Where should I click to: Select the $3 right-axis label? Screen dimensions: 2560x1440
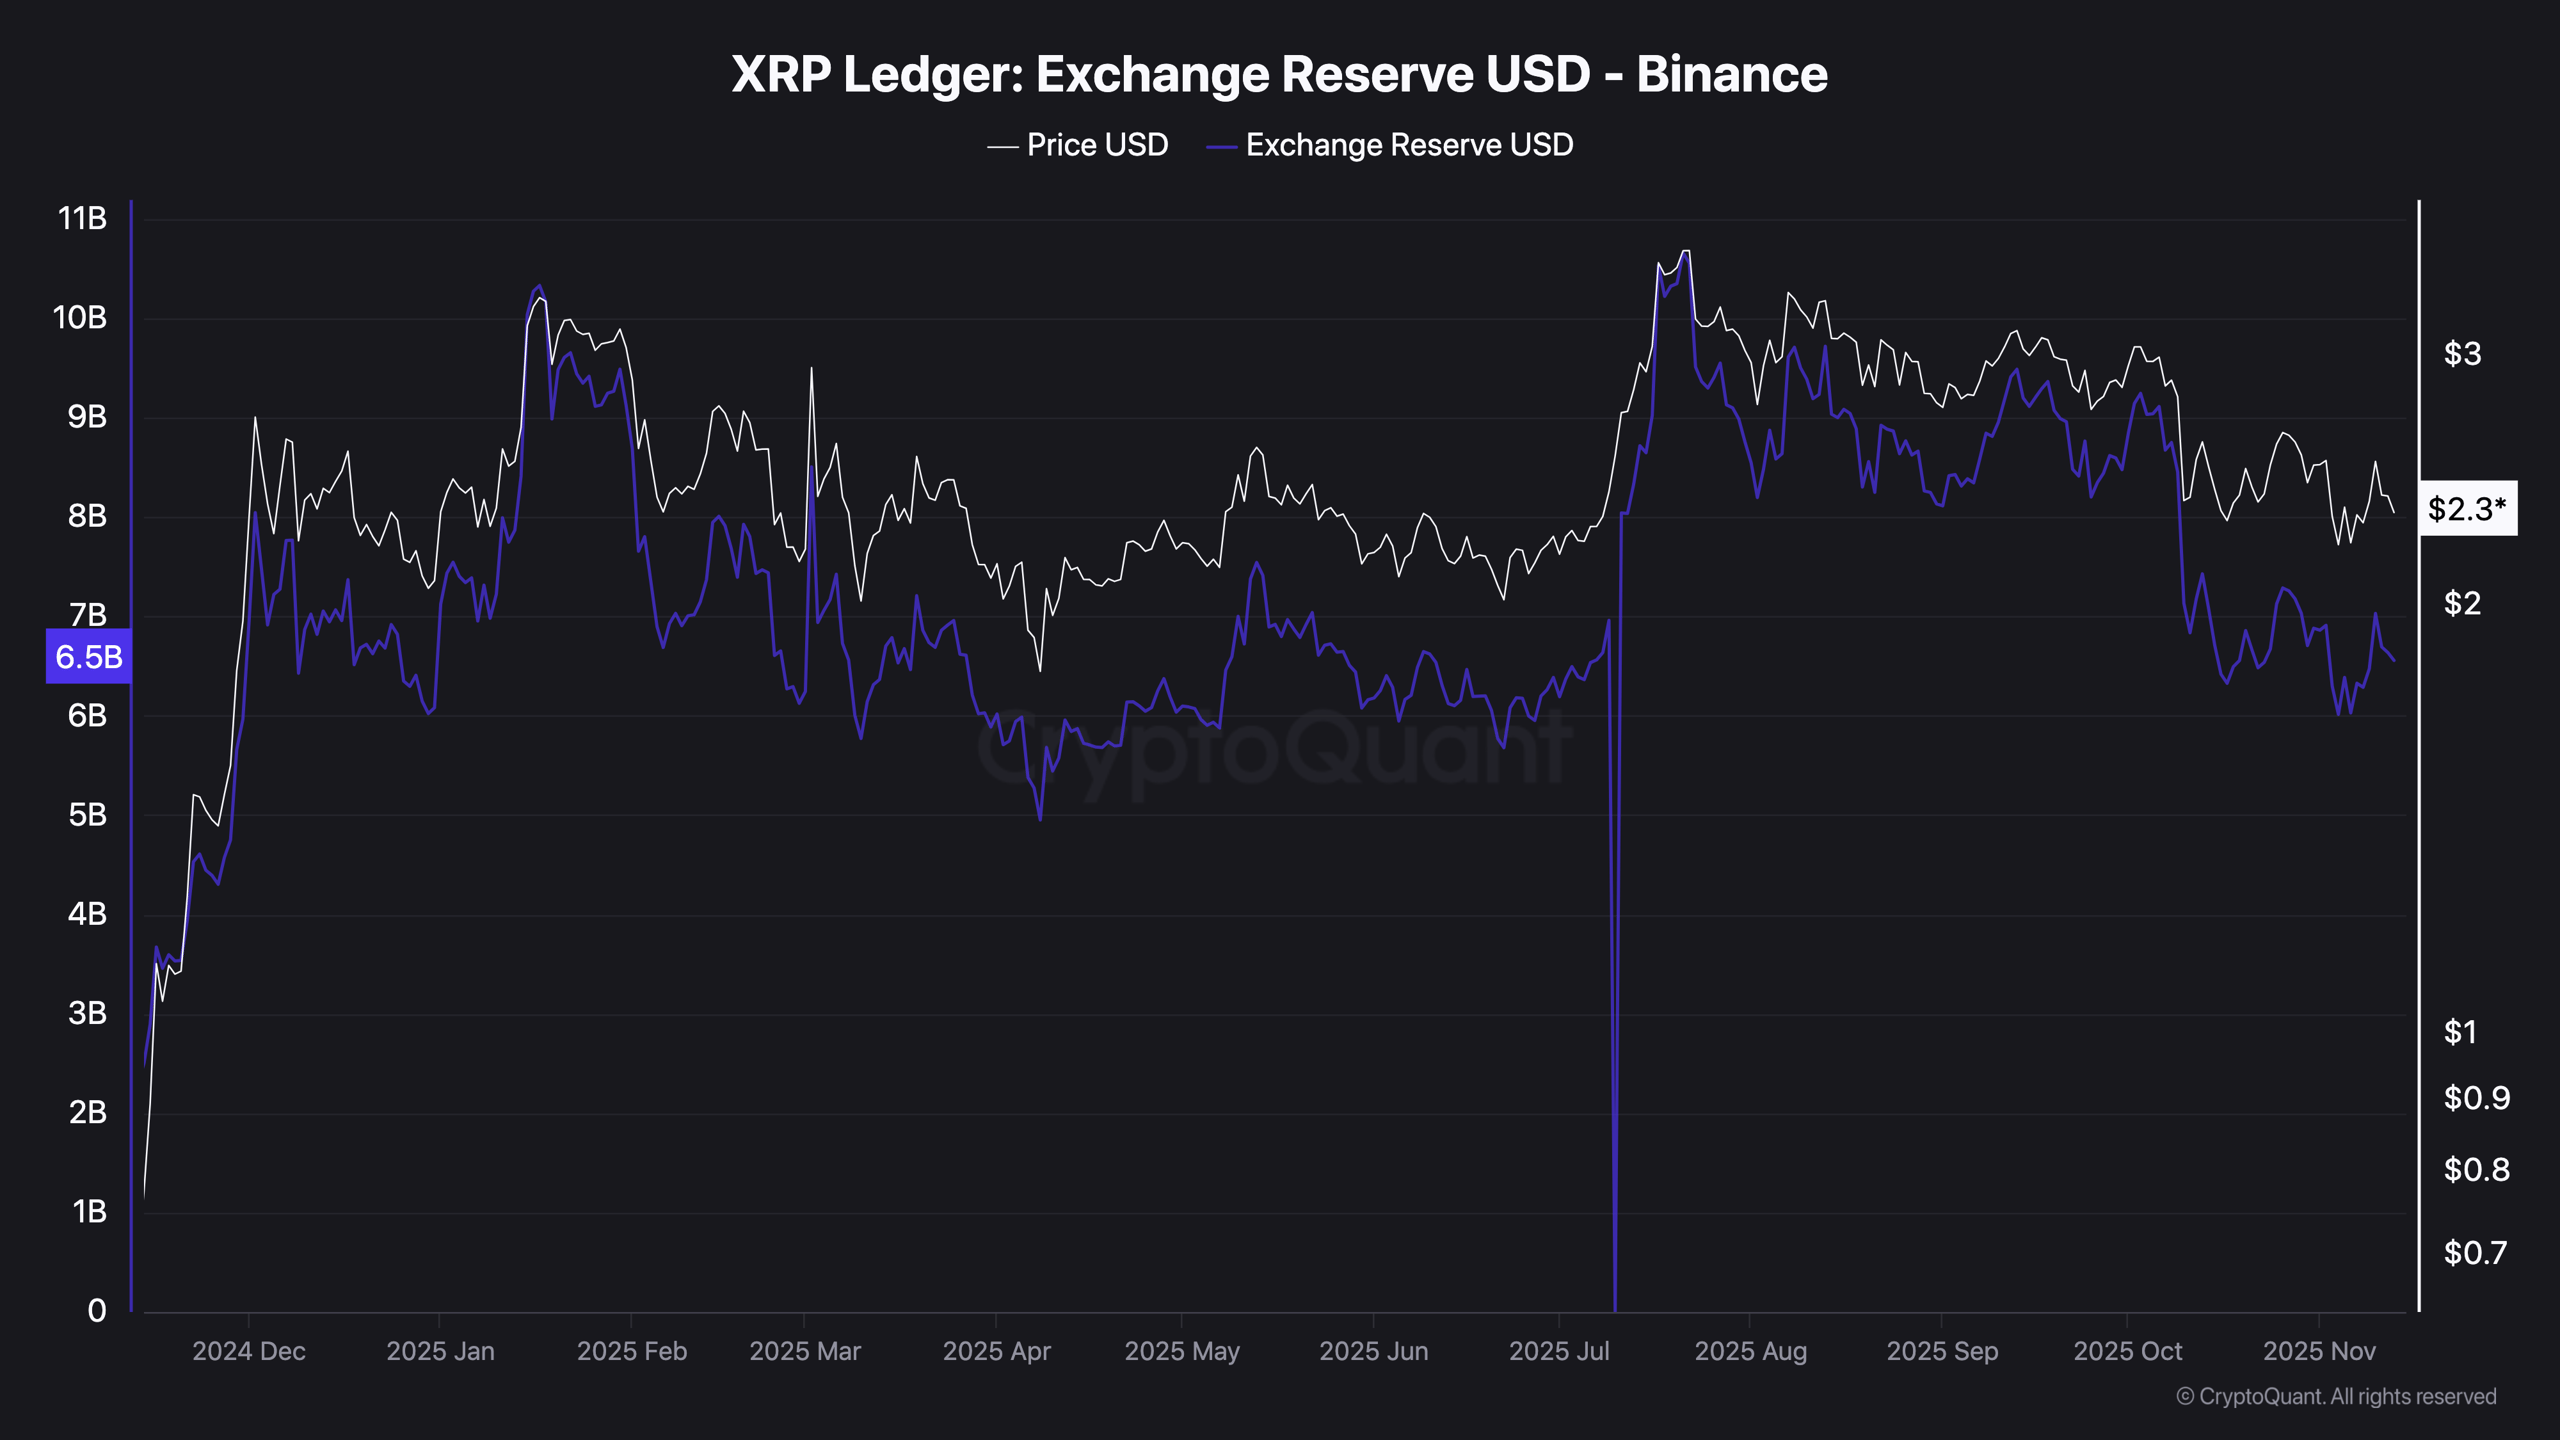point(2462,353)
